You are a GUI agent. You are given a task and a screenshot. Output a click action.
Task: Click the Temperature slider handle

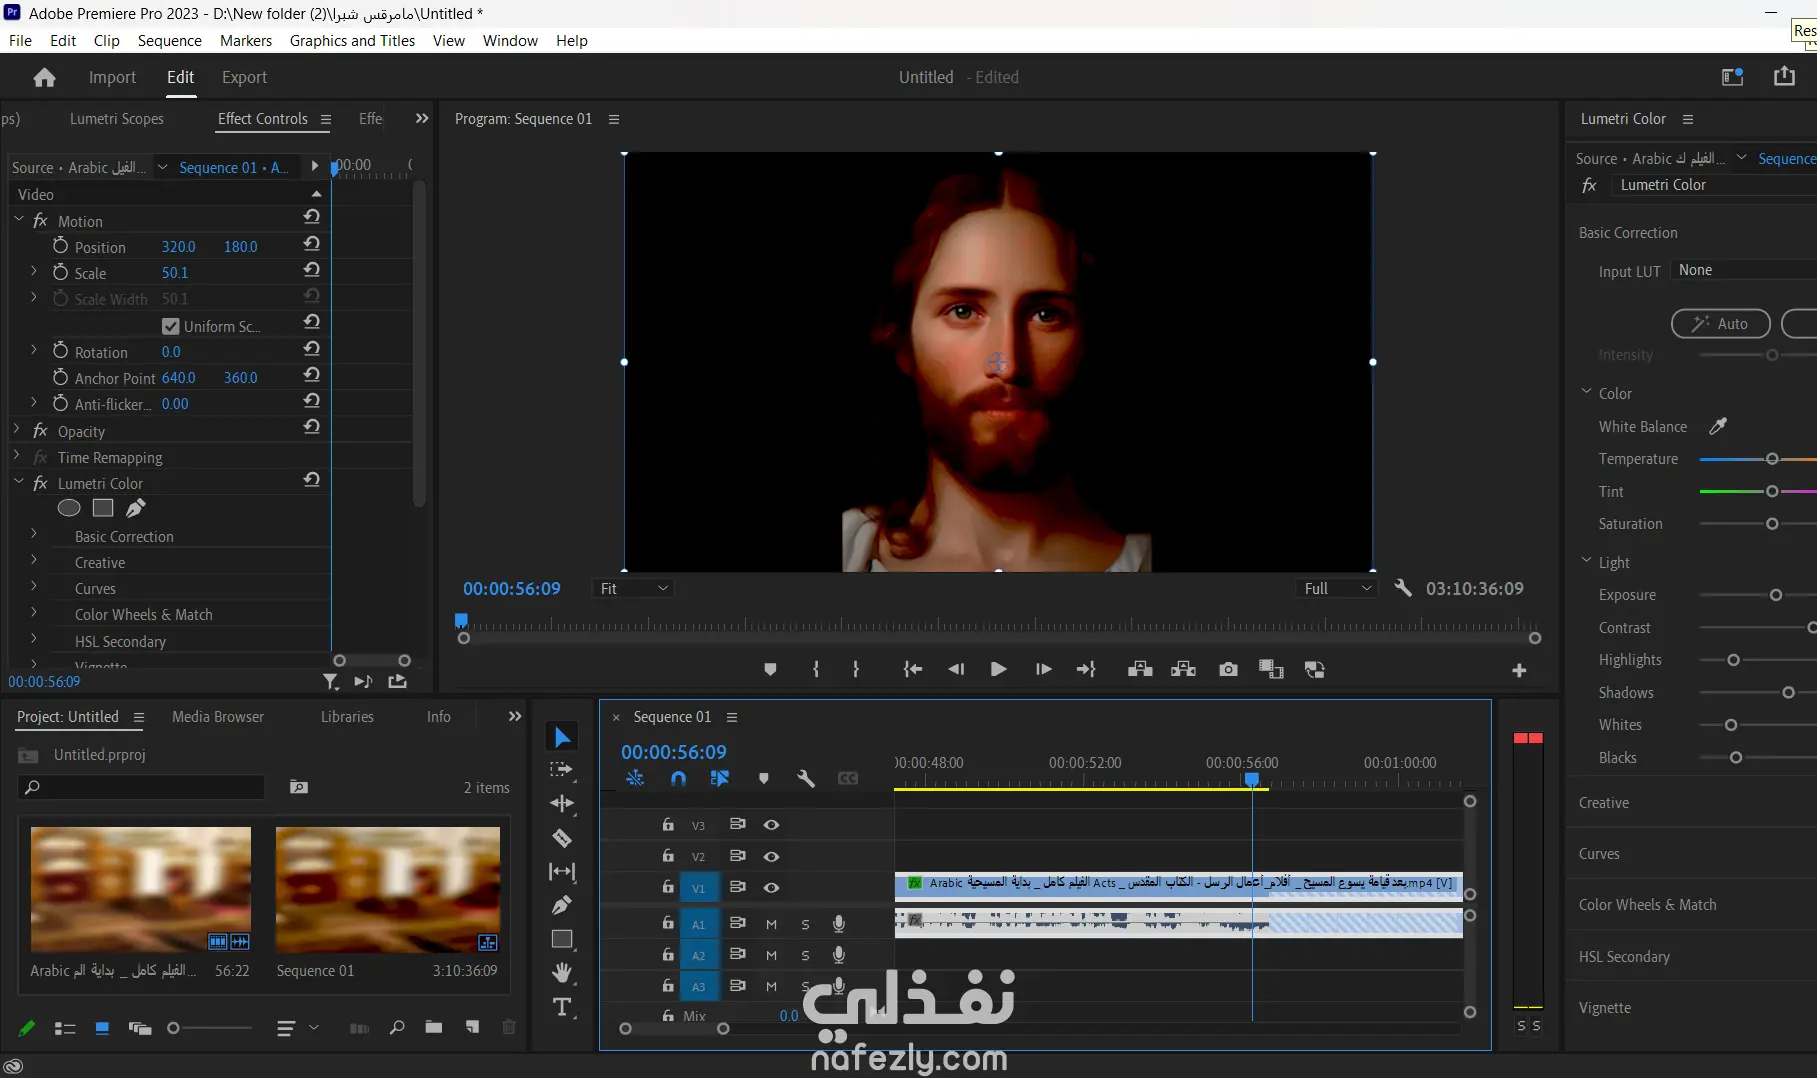click(1772, 459)
